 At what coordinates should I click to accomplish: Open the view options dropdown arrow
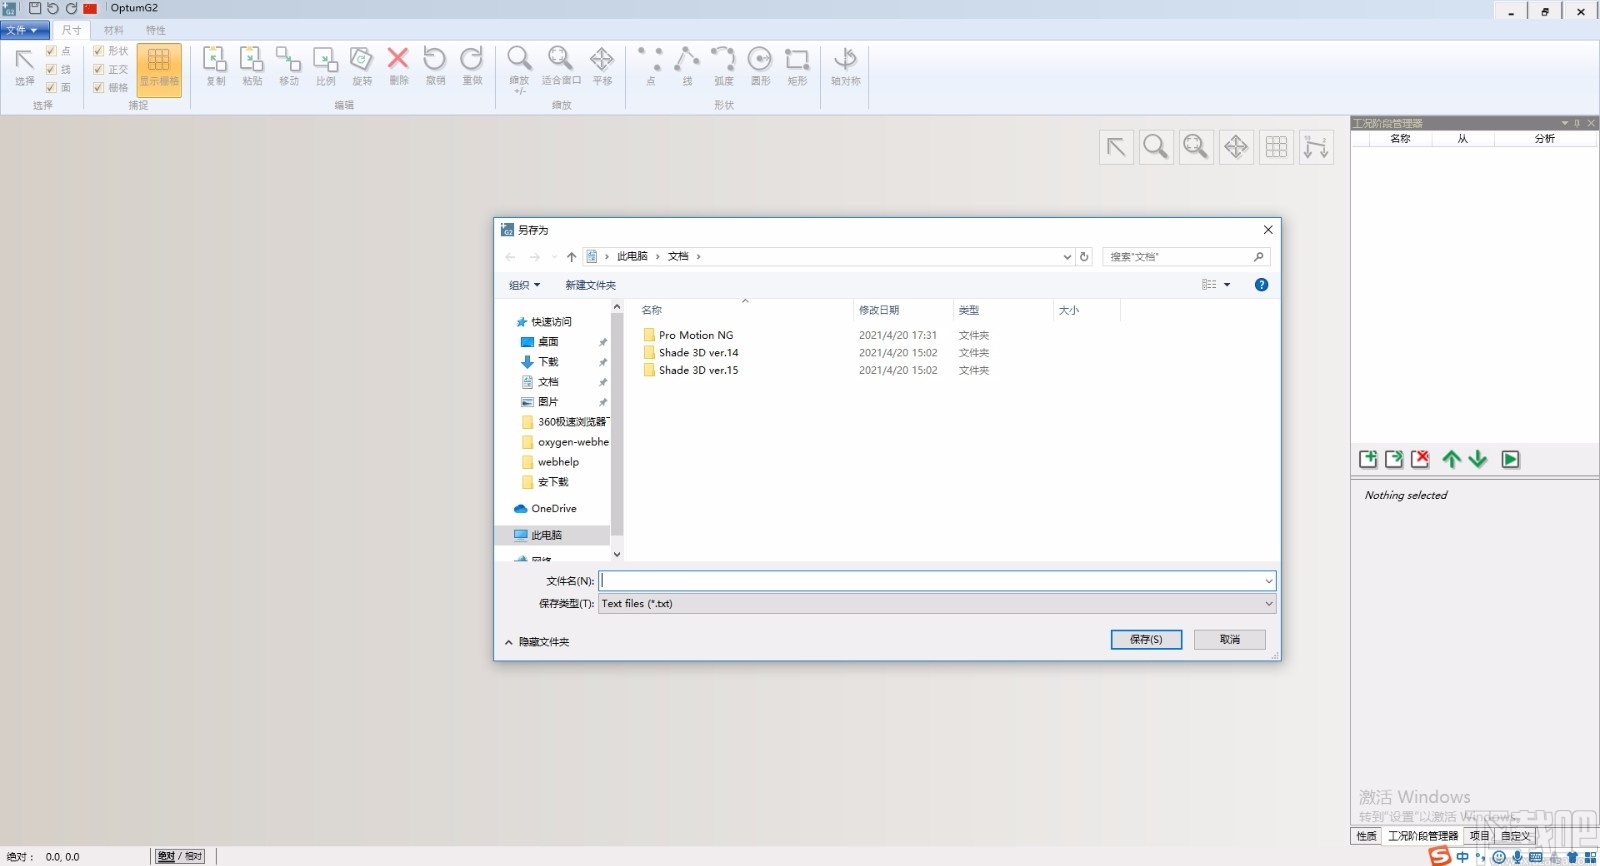click(1227, 285)
